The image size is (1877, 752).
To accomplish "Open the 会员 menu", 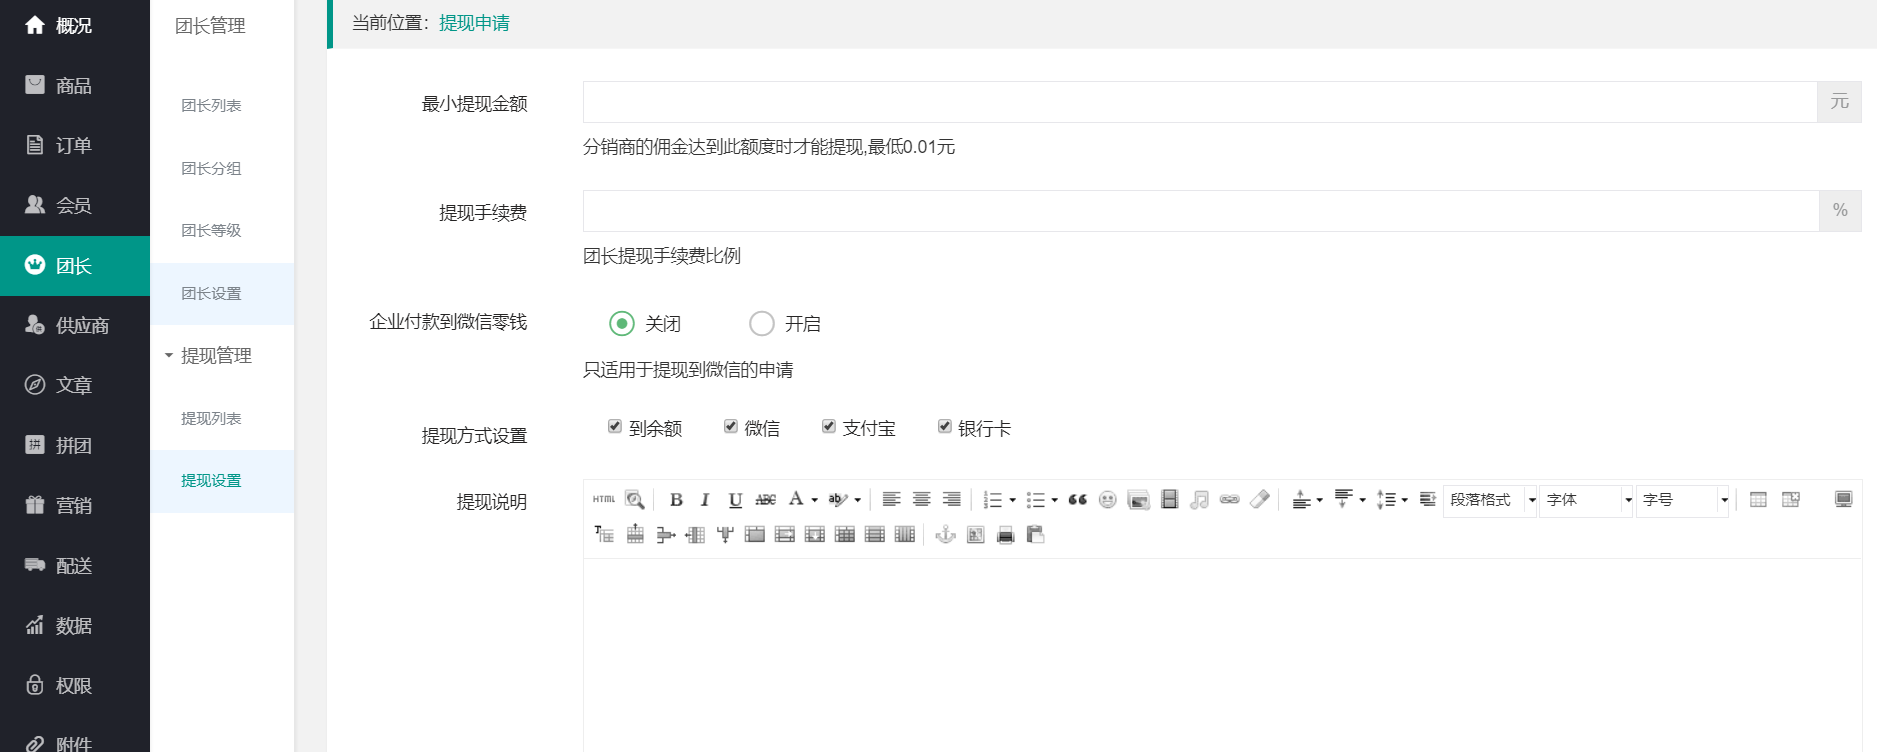I will [75, 205].
